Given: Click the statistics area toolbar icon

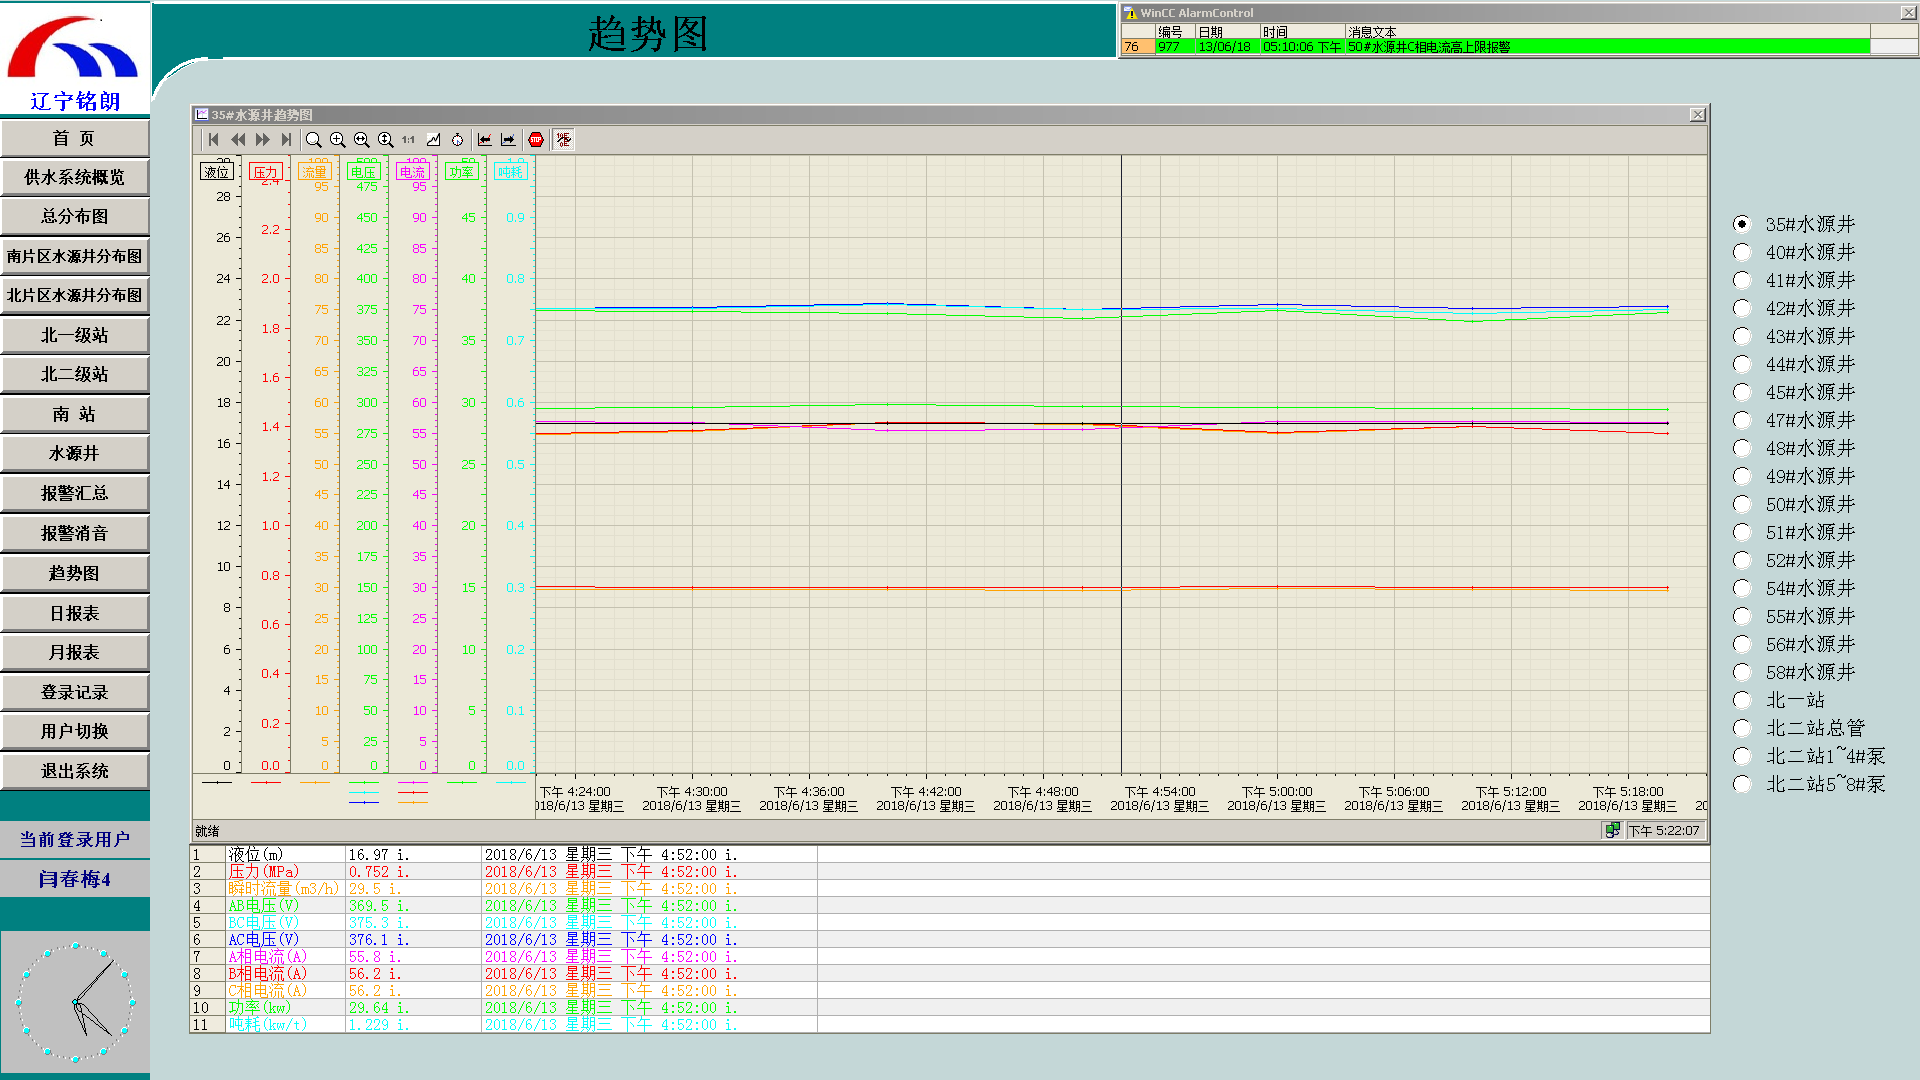Looking at the screenshot, I should pos(564,140).
